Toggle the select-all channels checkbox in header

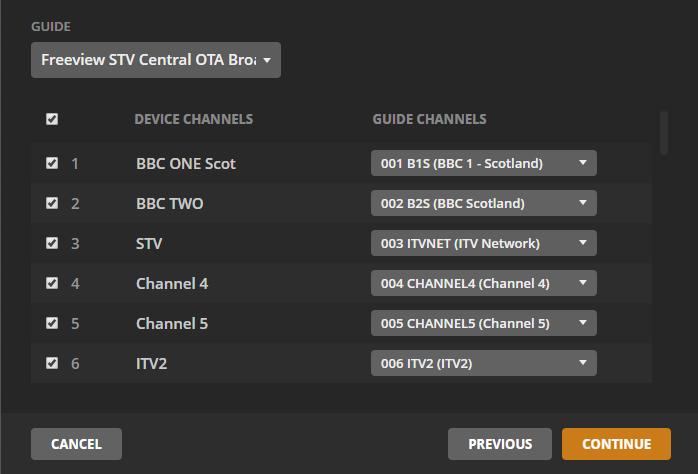point(52,119)
